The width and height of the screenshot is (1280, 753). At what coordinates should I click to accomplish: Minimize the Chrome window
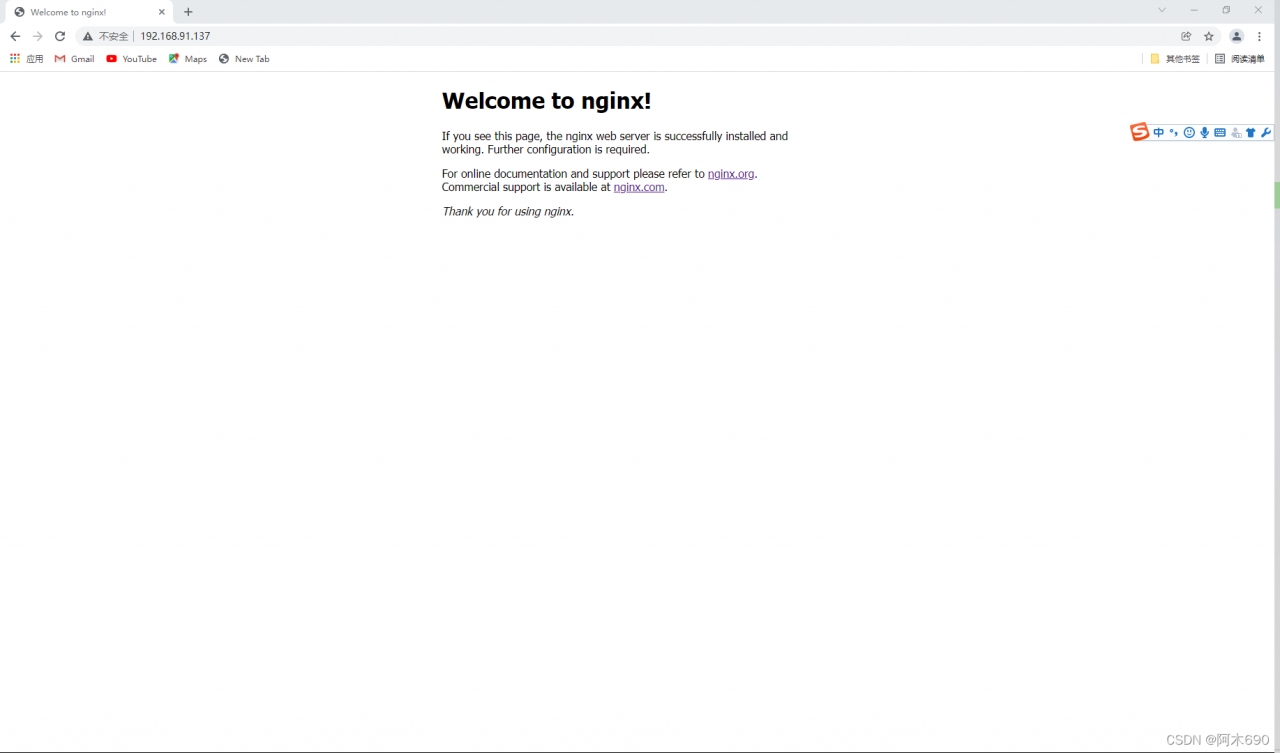[1194, 10]
